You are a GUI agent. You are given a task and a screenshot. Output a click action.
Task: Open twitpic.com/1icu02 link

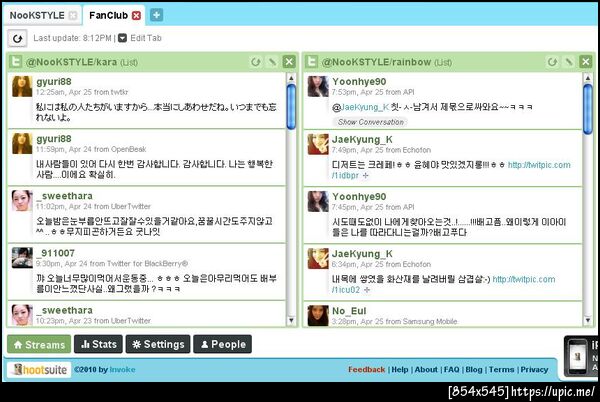tap(523, 279)
